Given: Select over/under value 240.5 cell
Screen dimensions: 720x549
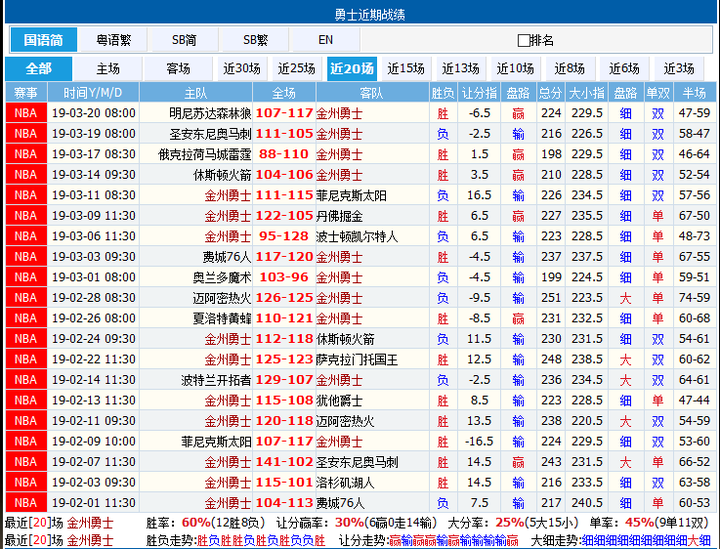Looking at the screenshot, I should [587, 503].
